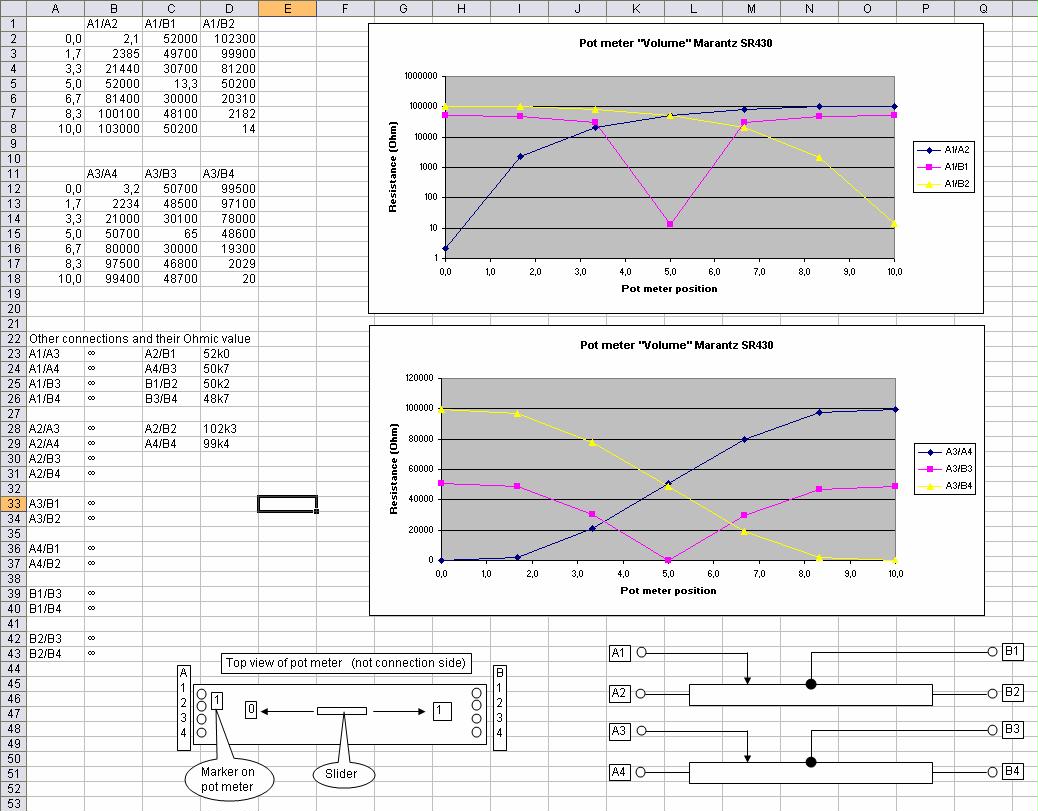This screenshot has height=811, width=1038.
Task: Click cell with value 99k4
Action: pyautogui.click(x=229, y=444)
